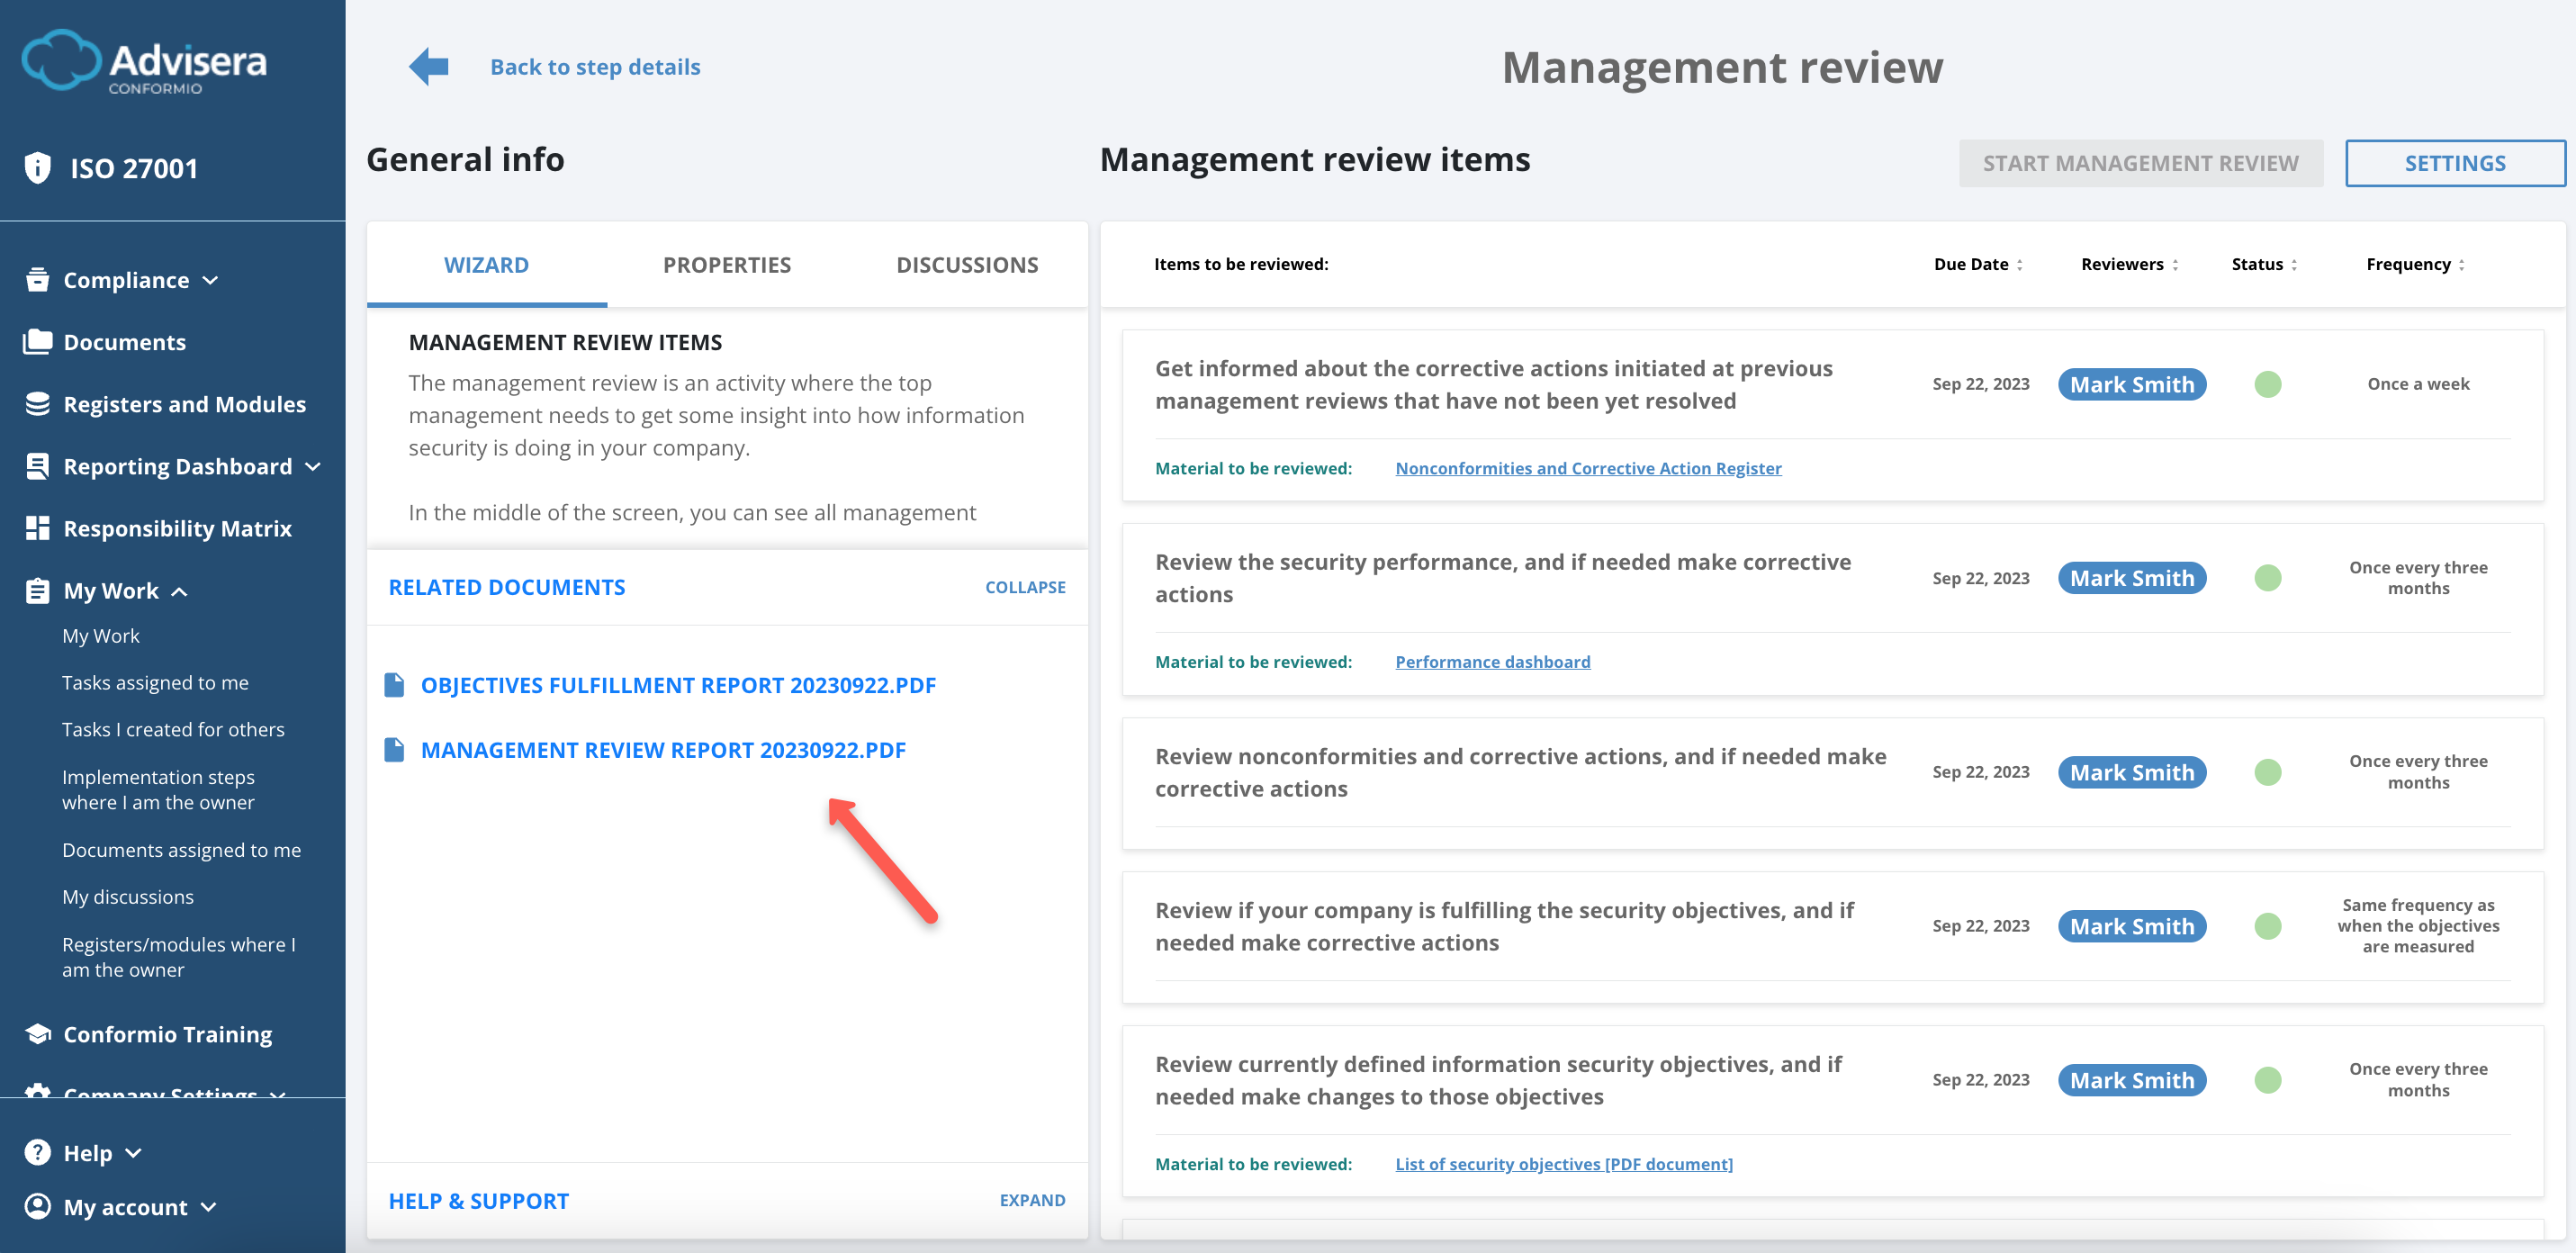
Task: Expand the My account dropdown
Action: (x=209, y=1206)
